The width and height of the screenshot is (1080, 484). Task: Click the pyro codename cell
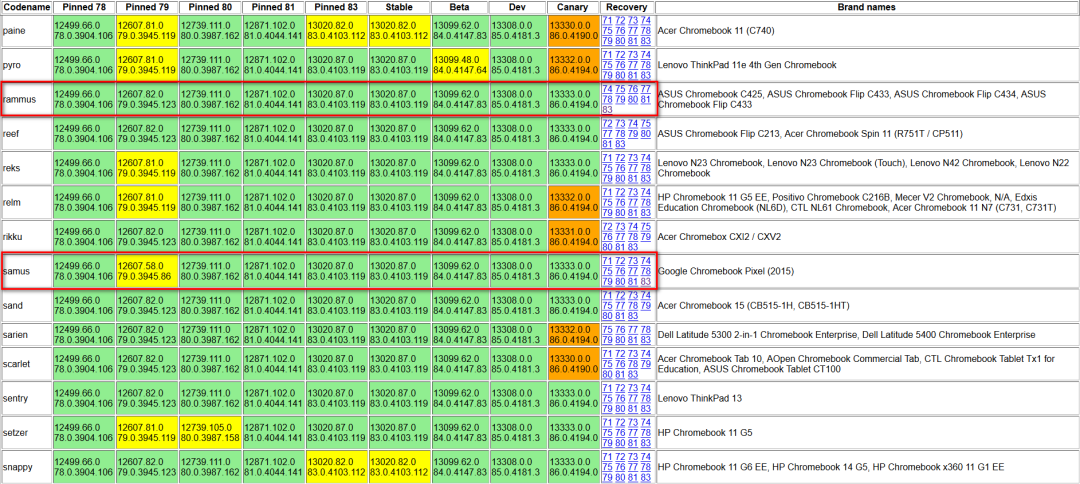coord(26,65)
